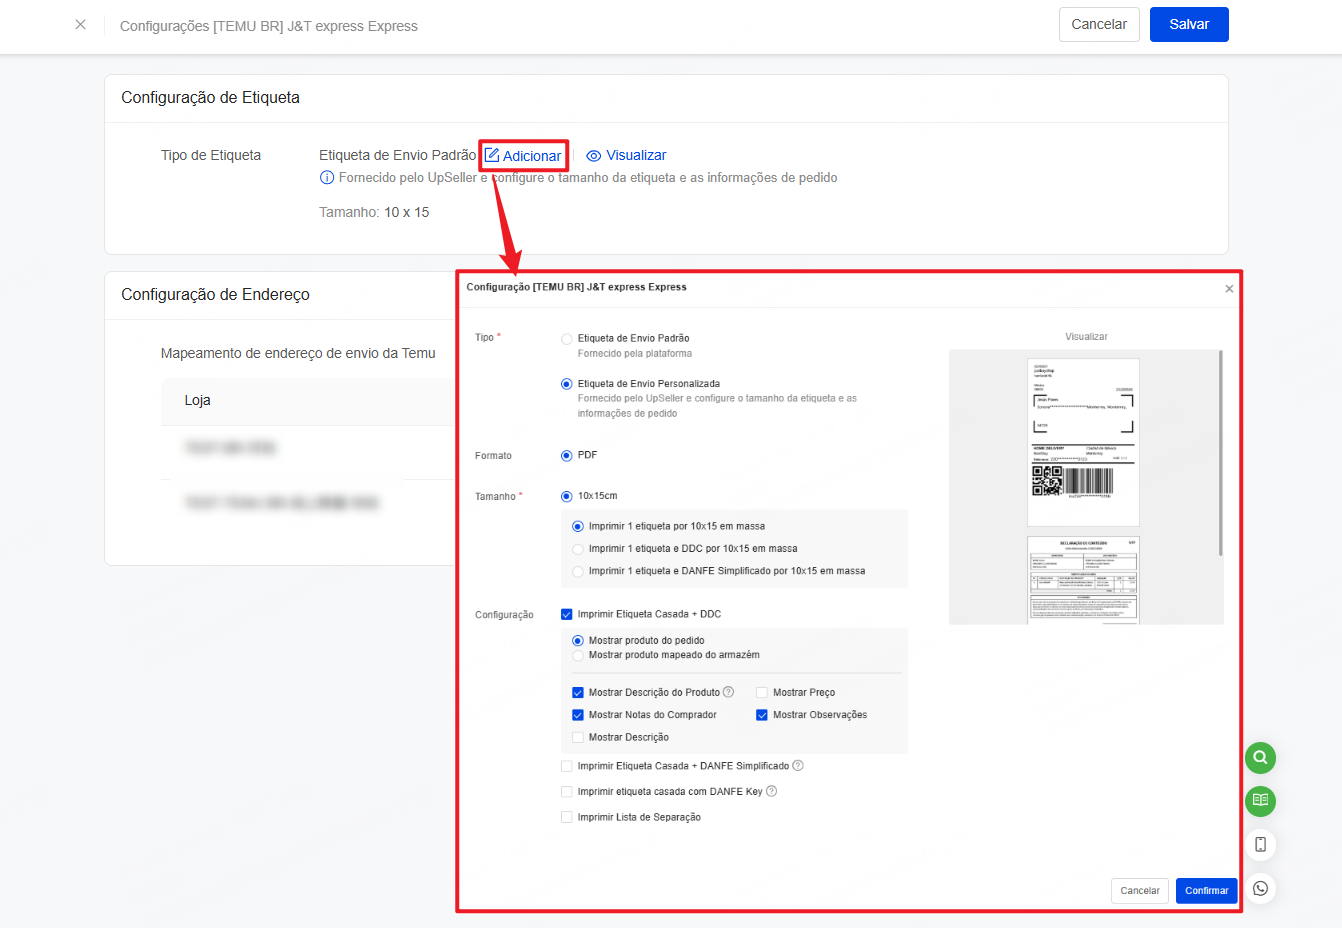Choose the PDF format radio
The image size is (1342, 928).
[x=567, y=456]
